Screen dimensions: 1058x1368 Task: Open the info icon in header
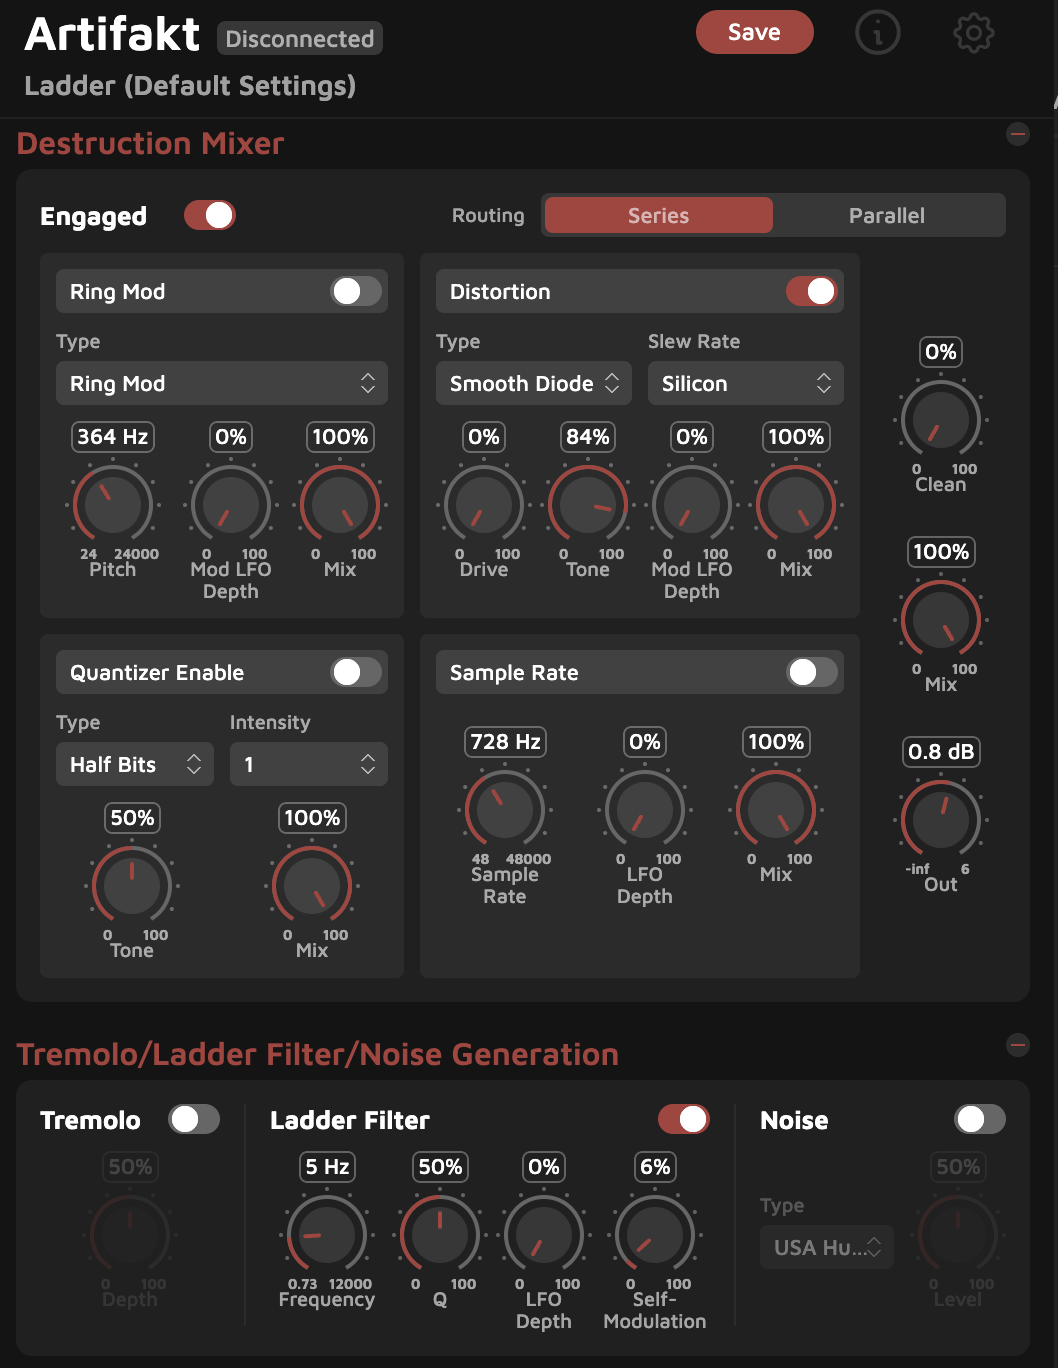[878, 33]
